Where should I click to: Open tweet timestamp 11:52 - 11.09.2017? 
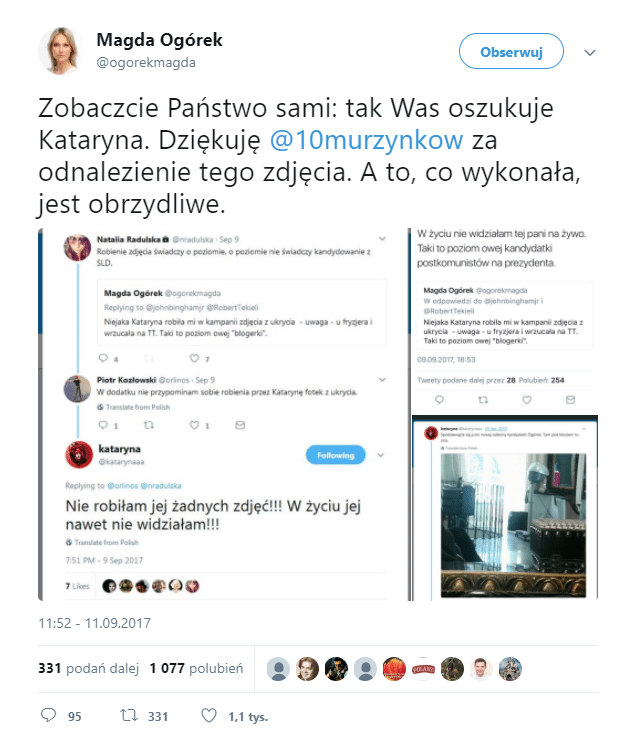tap(94, 623)
